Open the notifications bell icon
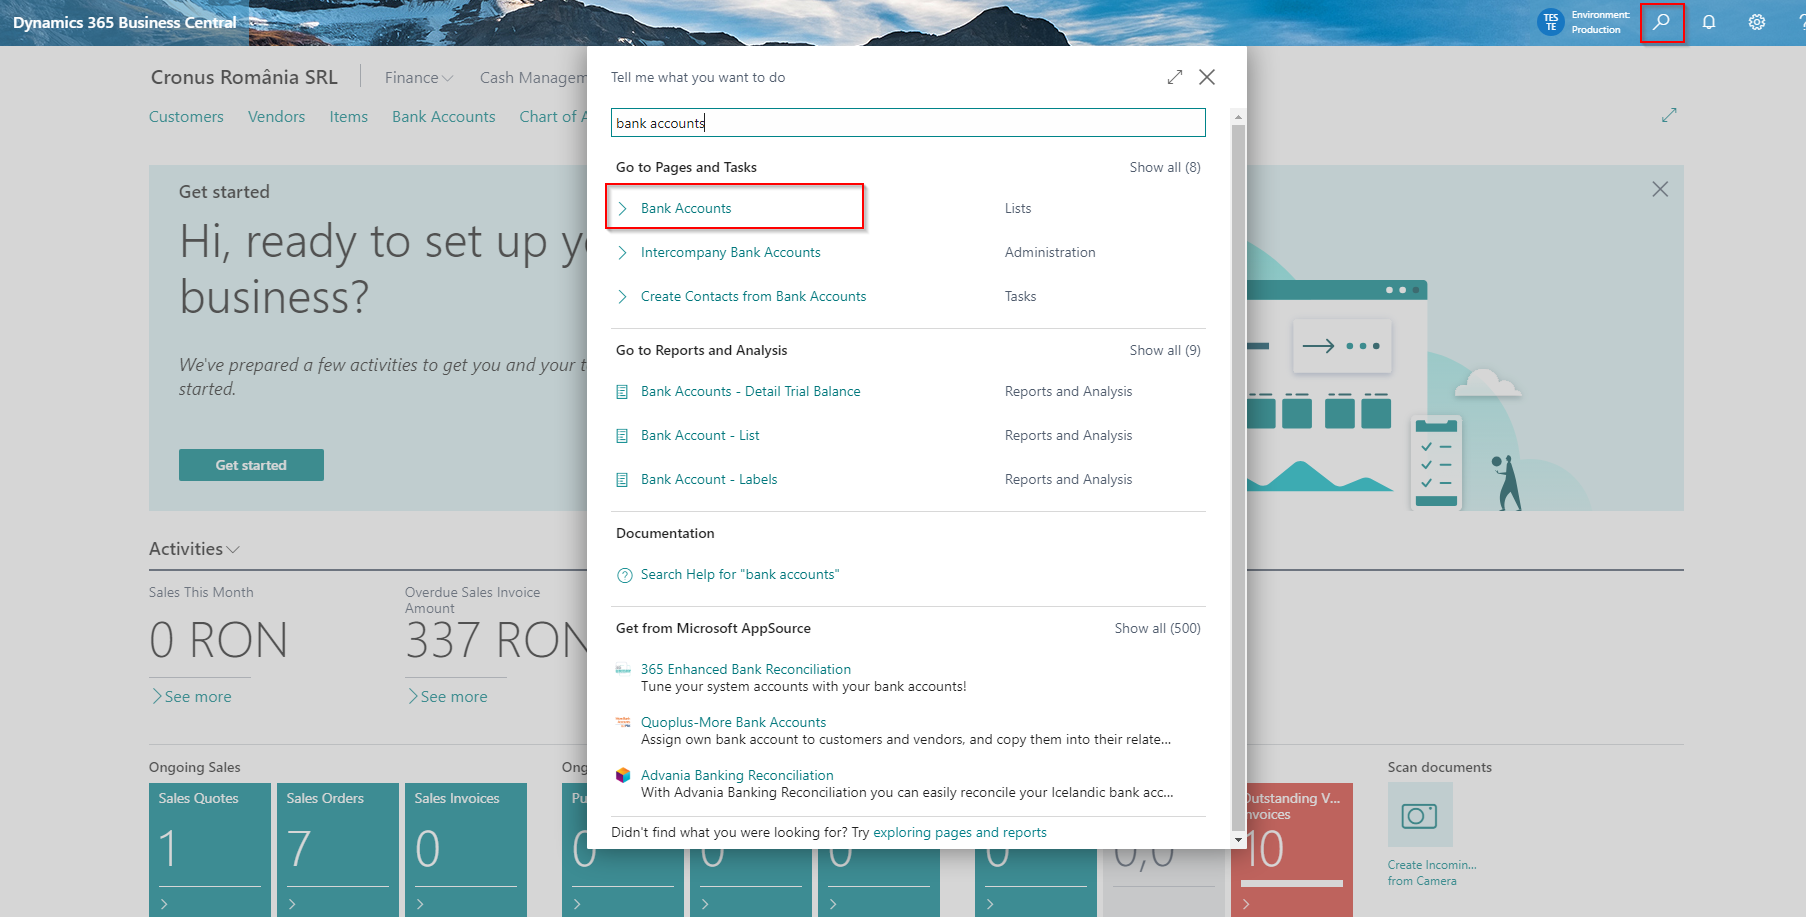This screenshot has height=917, width=1806. click(x=1709, y=22)
